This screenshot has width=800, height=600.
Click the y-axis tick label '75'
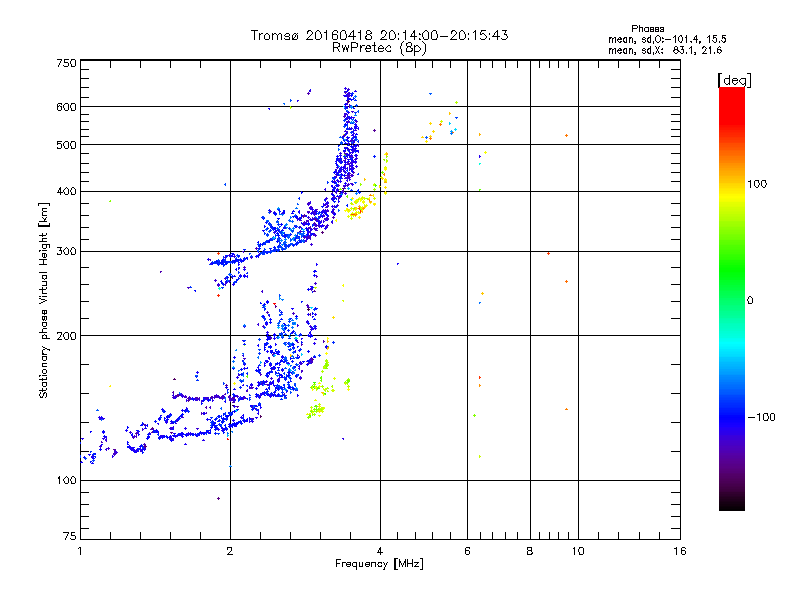click(70, 536)
